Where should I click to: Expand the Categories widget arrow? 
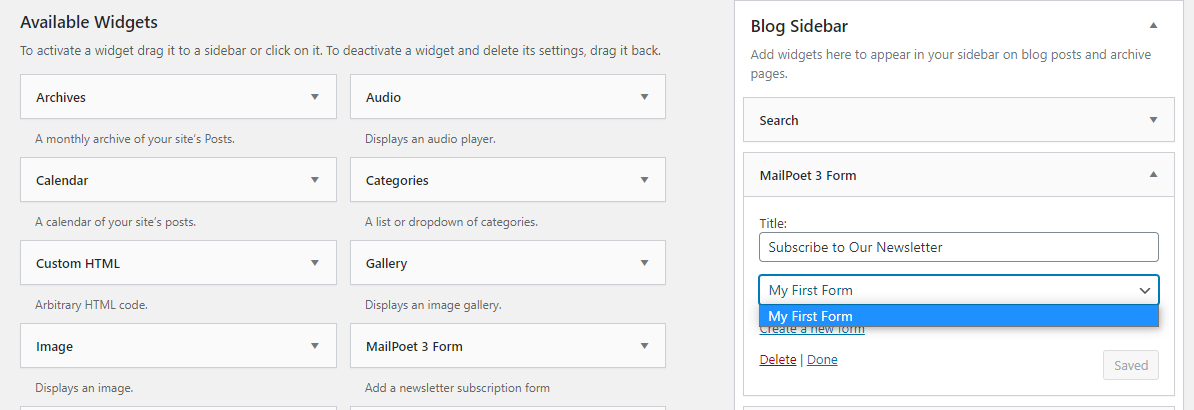pos(644,180)
